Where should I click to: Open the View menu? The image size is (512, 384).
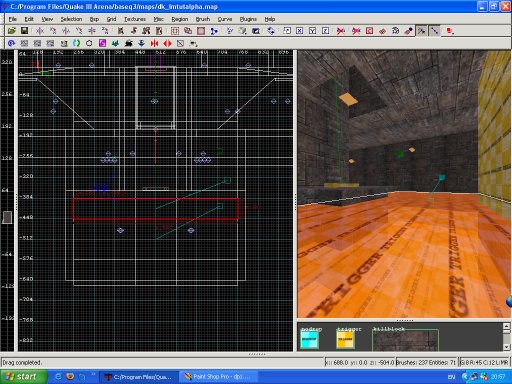(47, 19)
